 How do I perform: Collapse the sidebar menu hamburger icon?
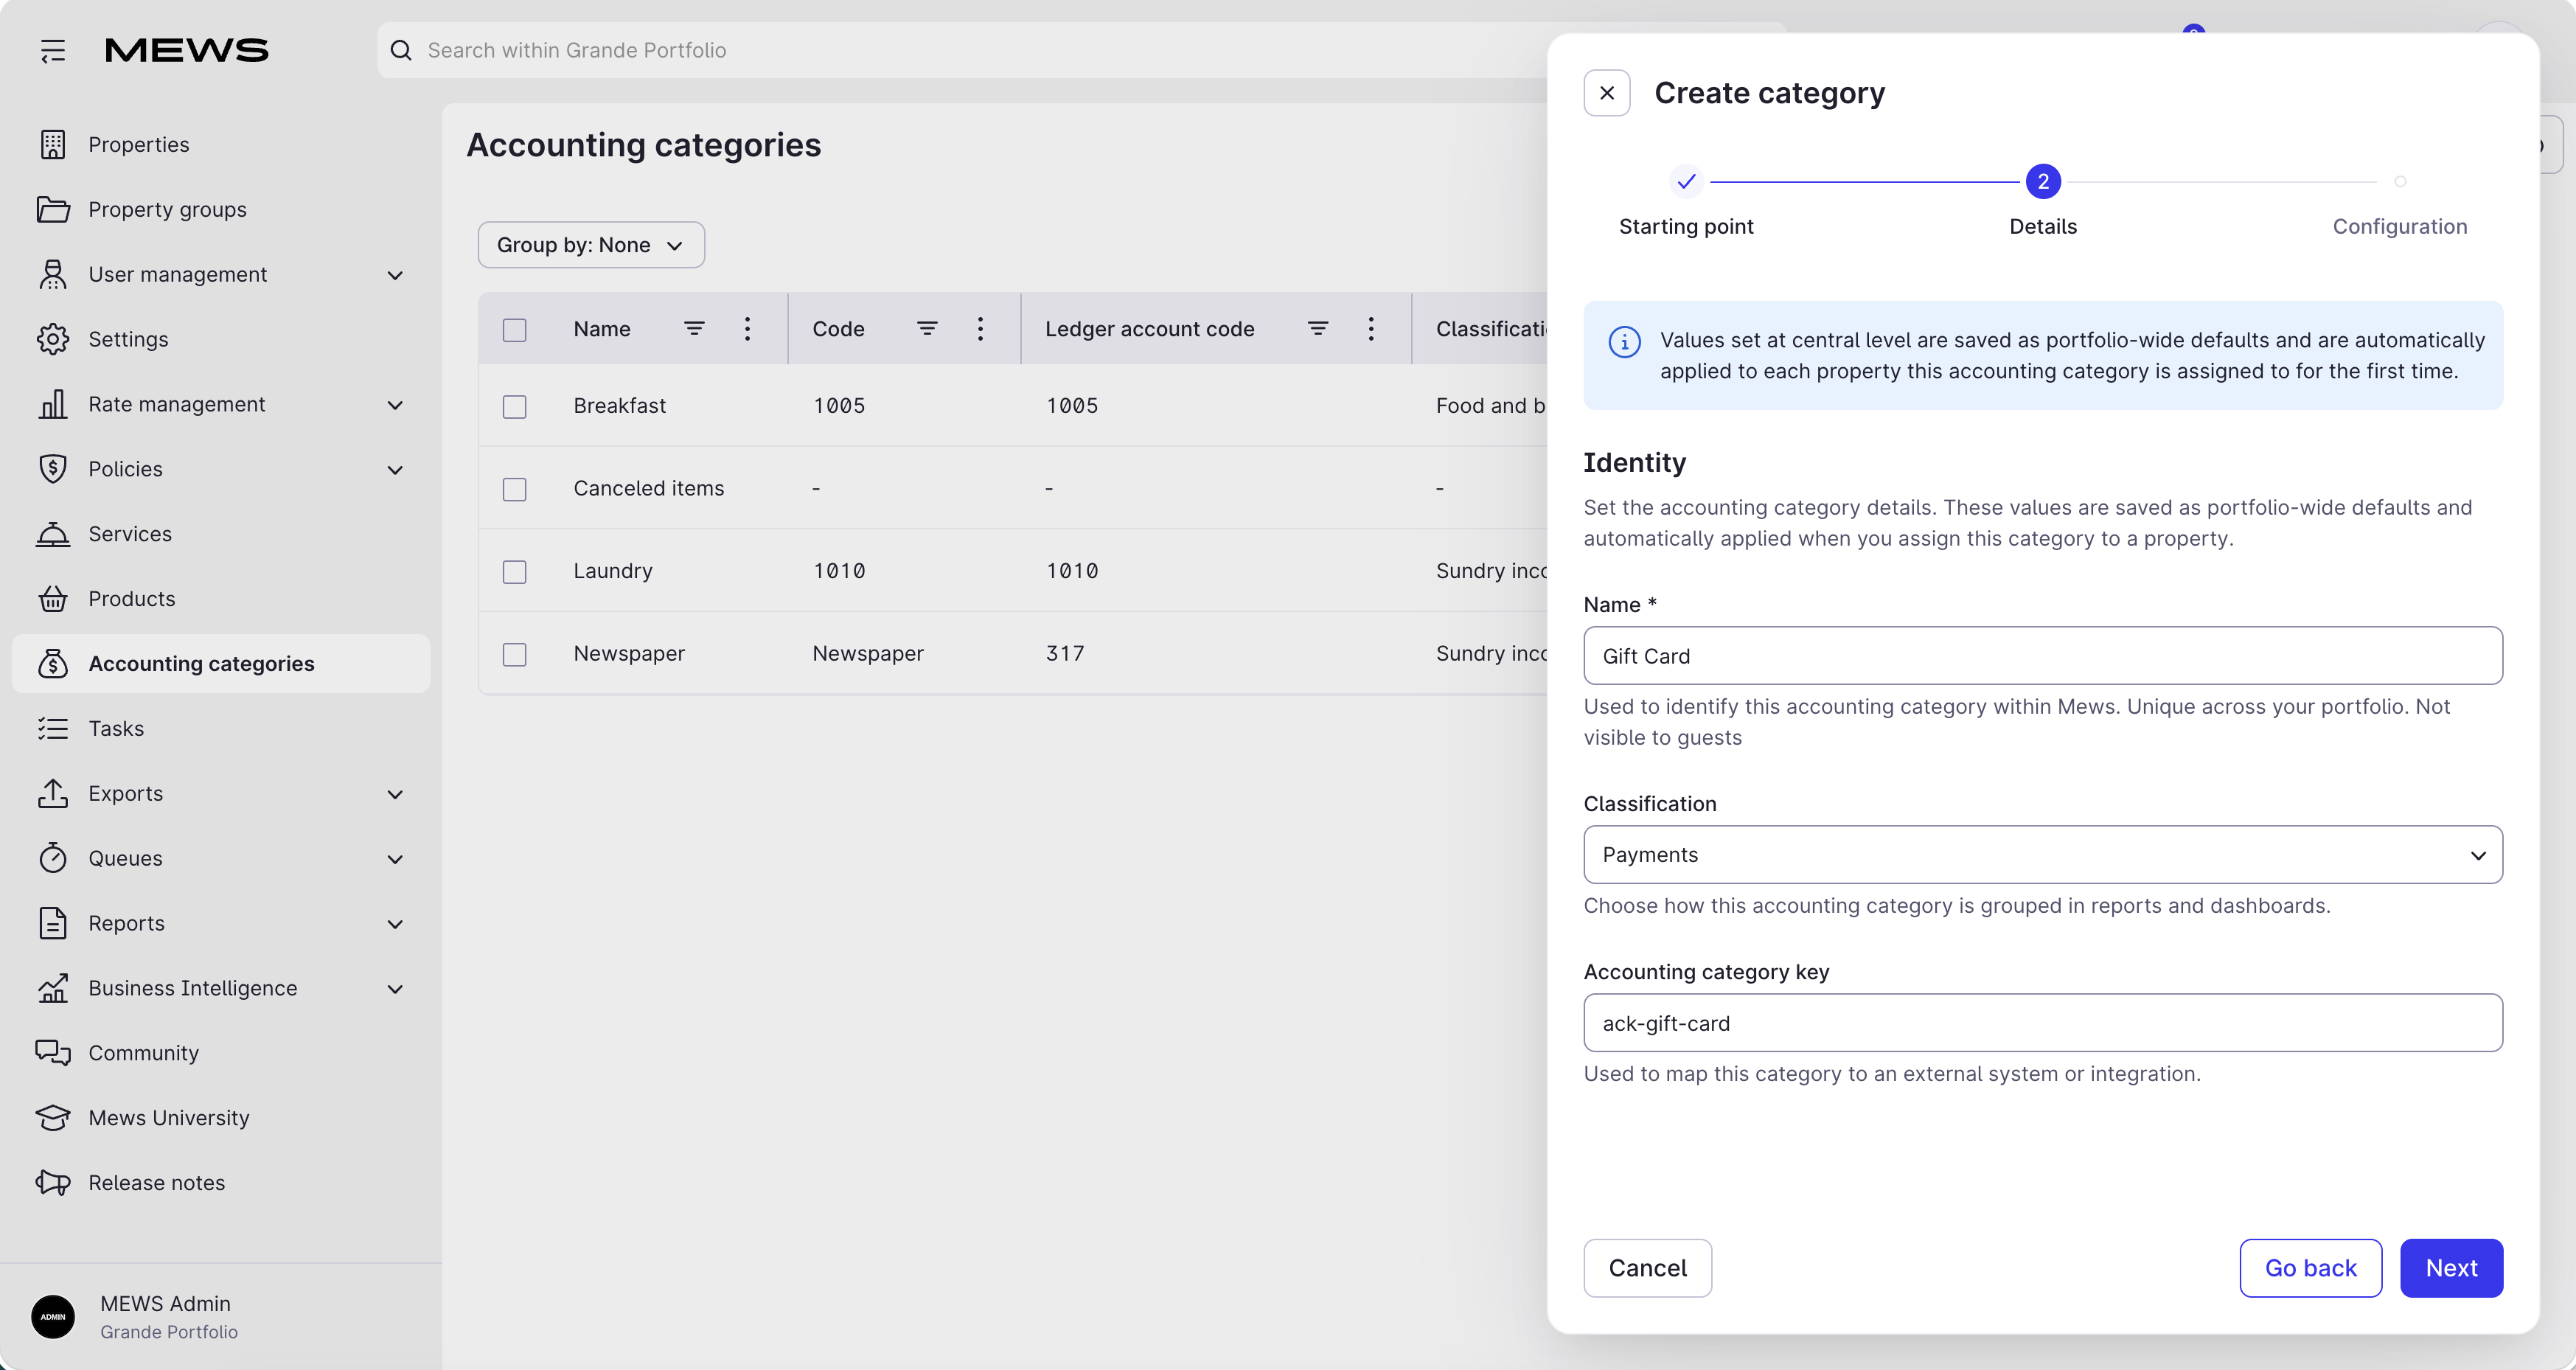53,50
